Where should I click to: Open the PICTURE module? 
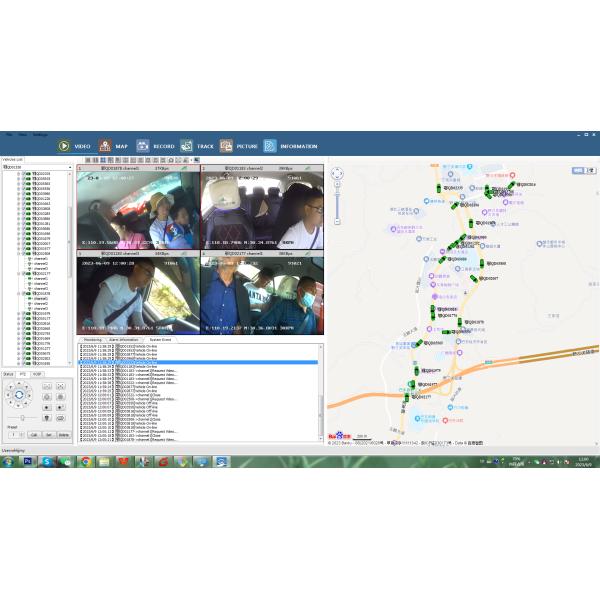click(227, 146)
